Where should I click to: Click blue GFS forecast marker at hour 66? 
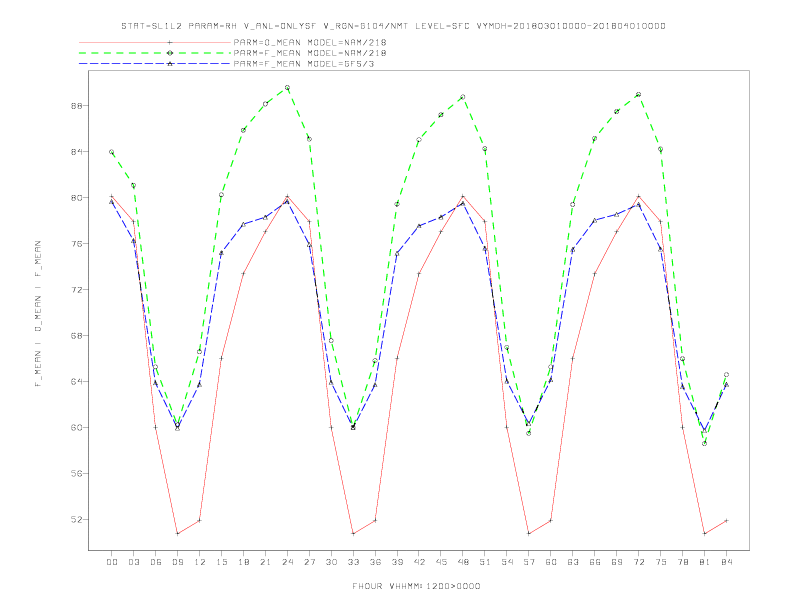coord(595,220)
